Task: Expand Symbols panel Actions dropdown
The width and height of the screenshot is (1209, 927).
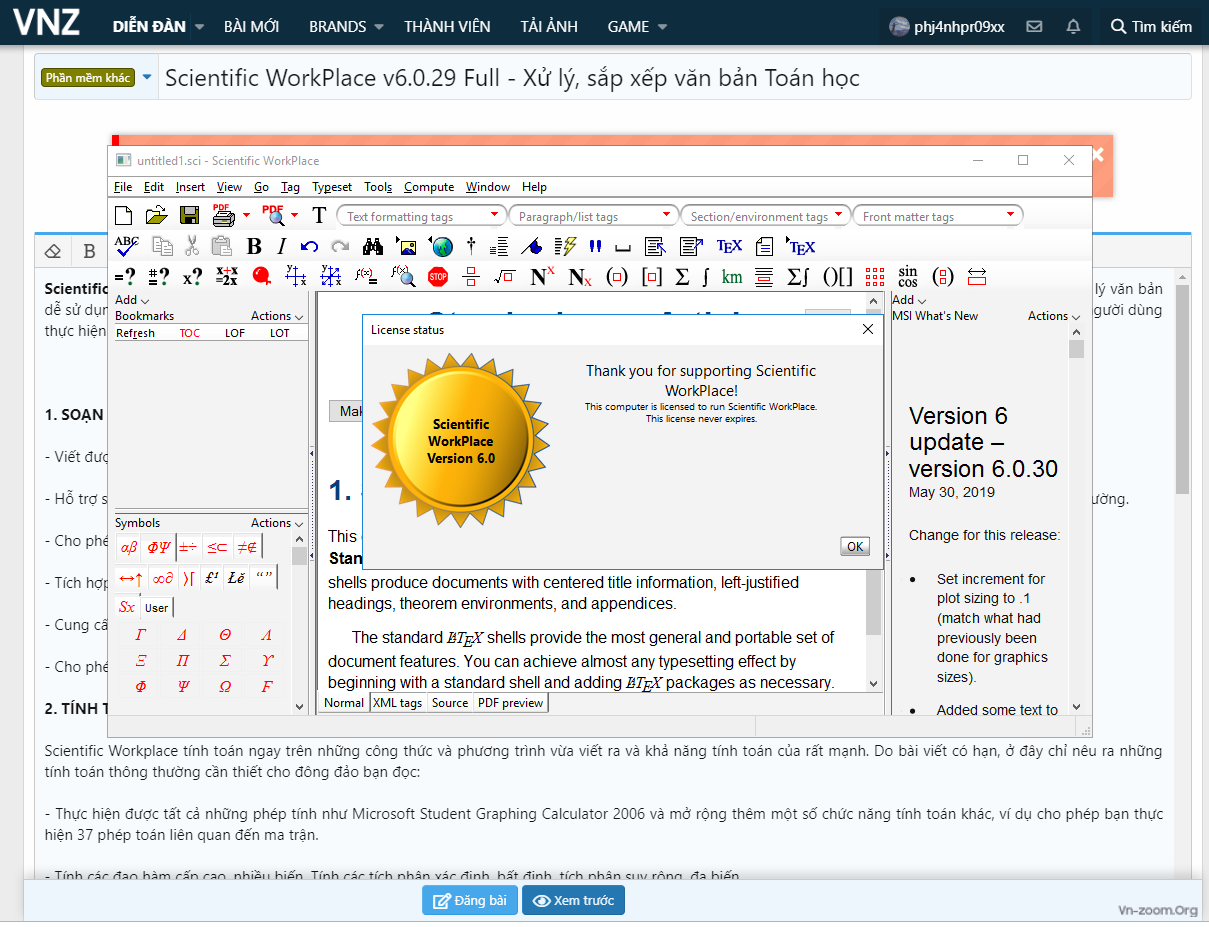Action: tap(277, 523)
